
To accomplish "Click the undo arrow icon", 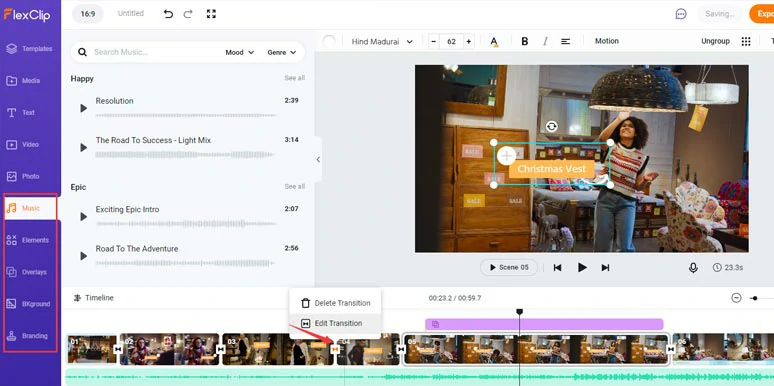I will 168,14.
